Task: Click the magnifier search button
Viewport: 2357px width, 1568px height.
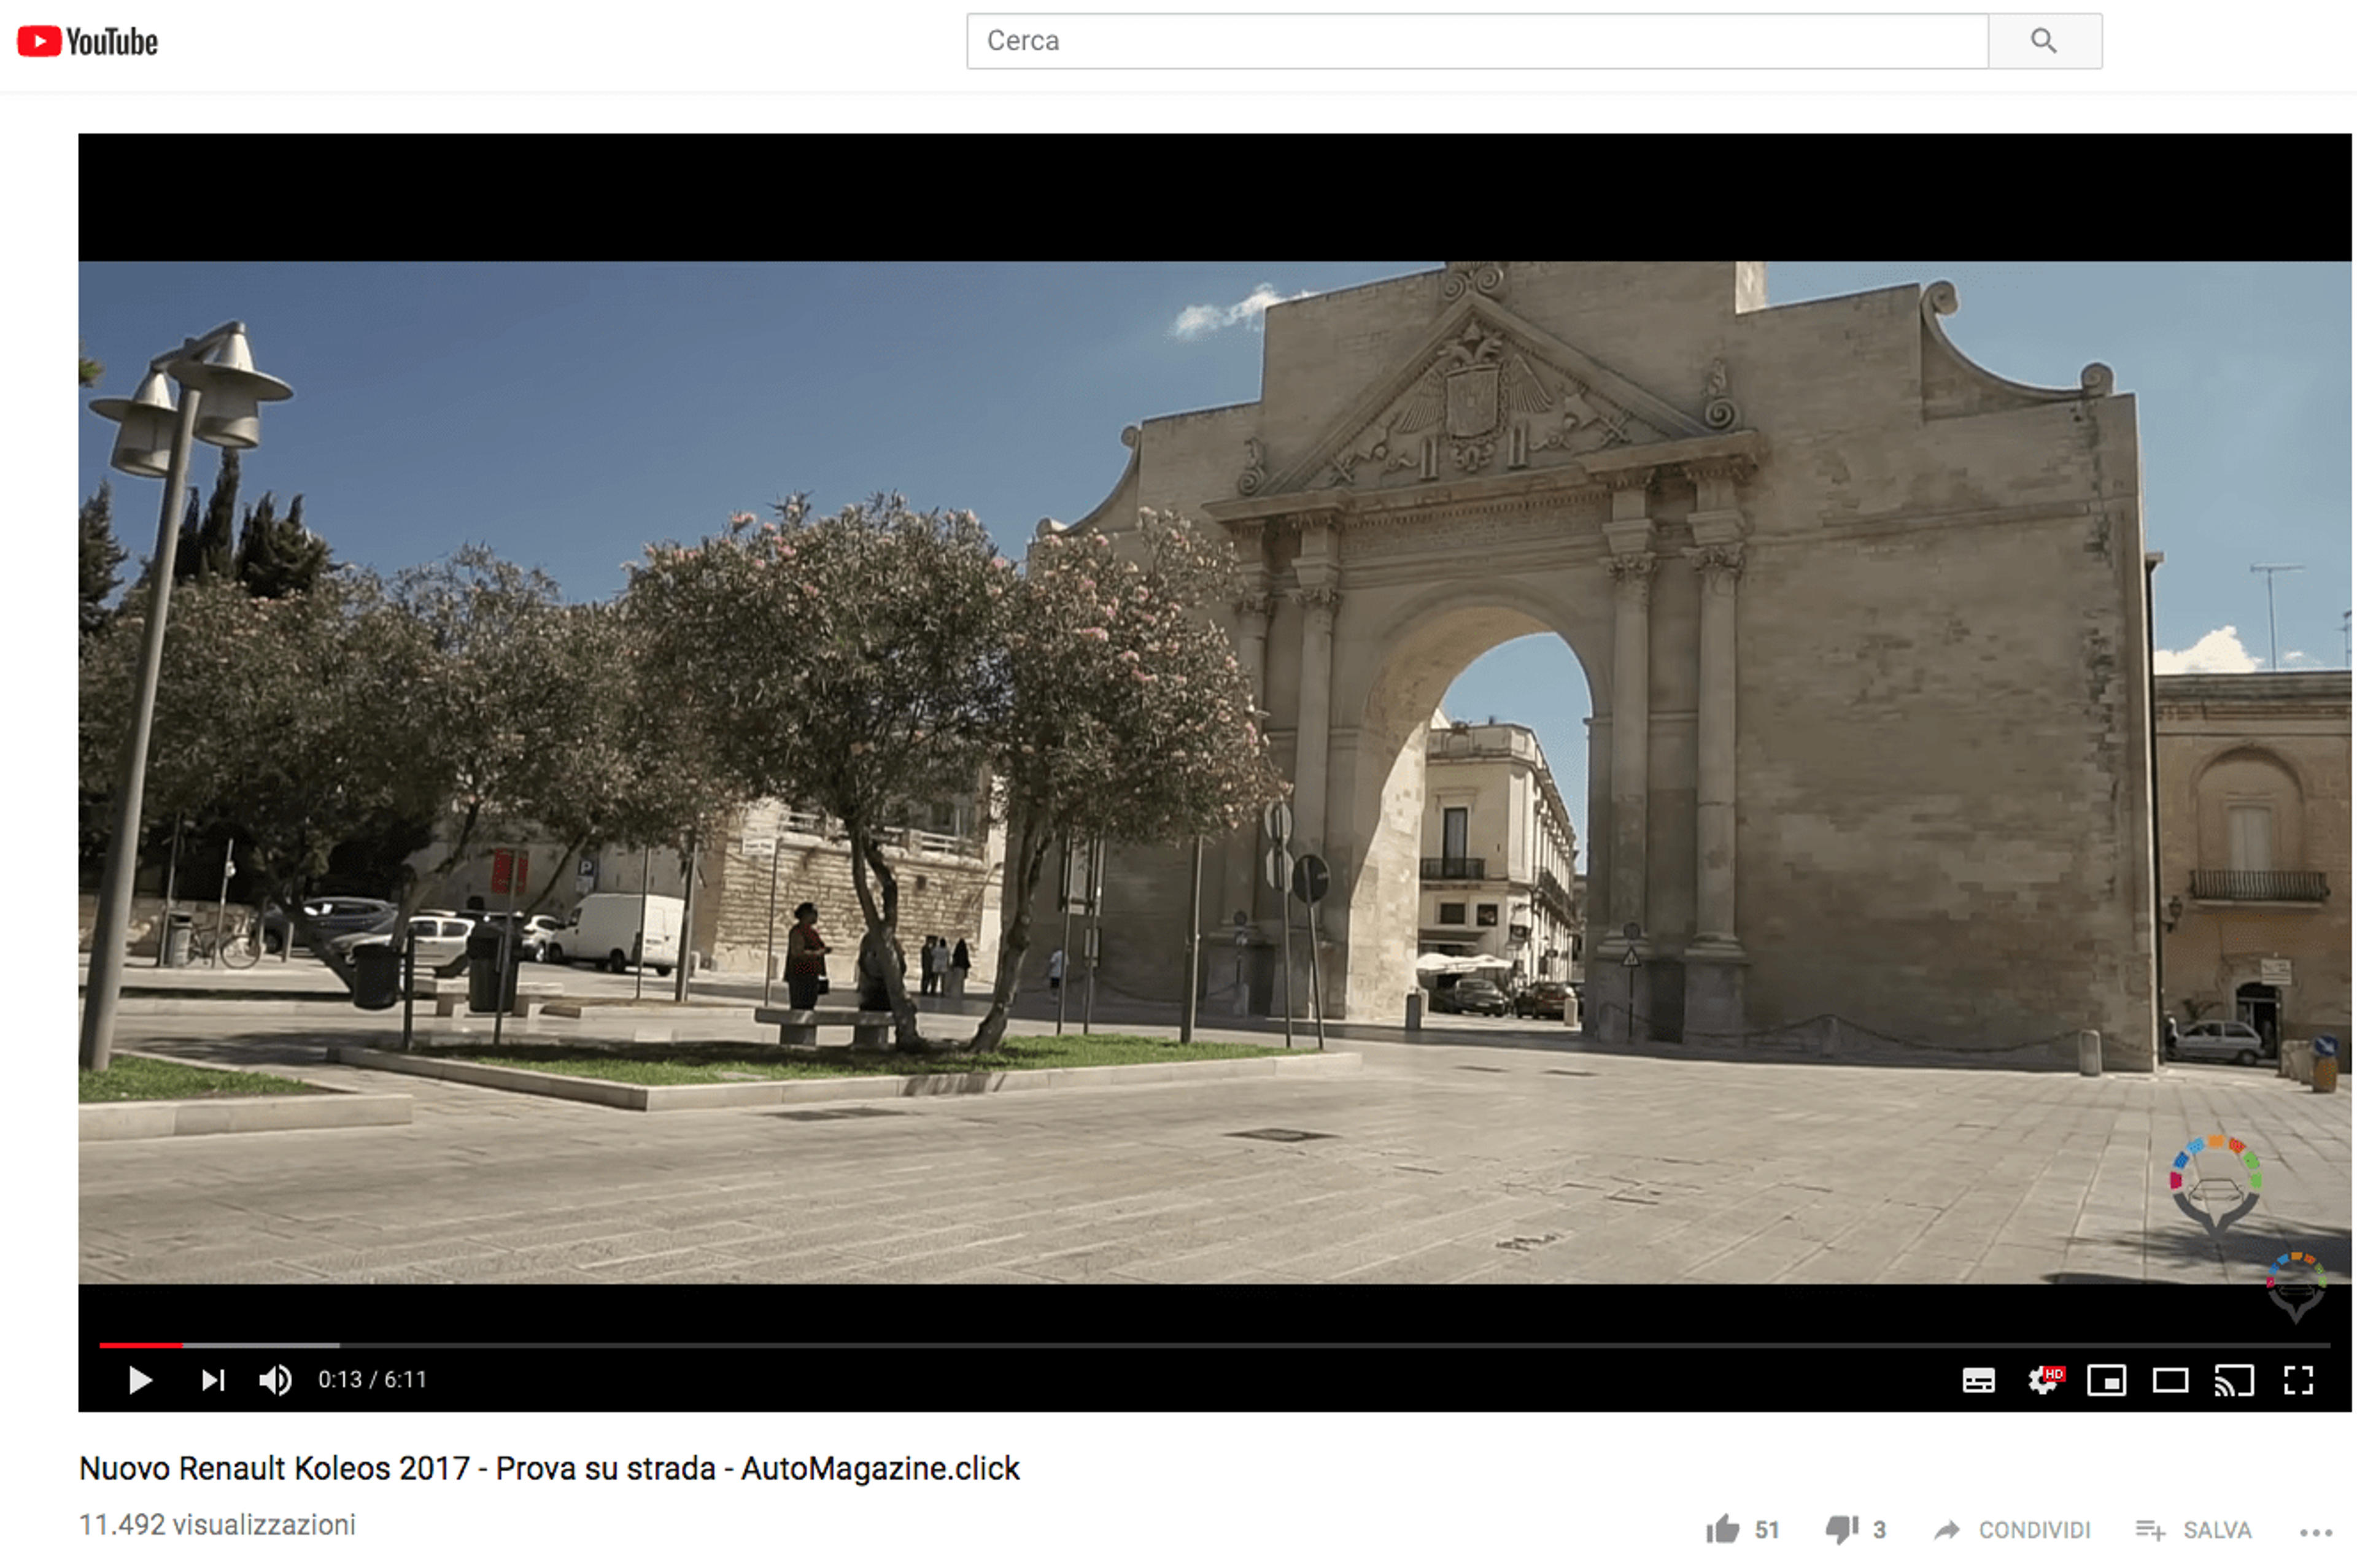Action: tap(2043, 41)
